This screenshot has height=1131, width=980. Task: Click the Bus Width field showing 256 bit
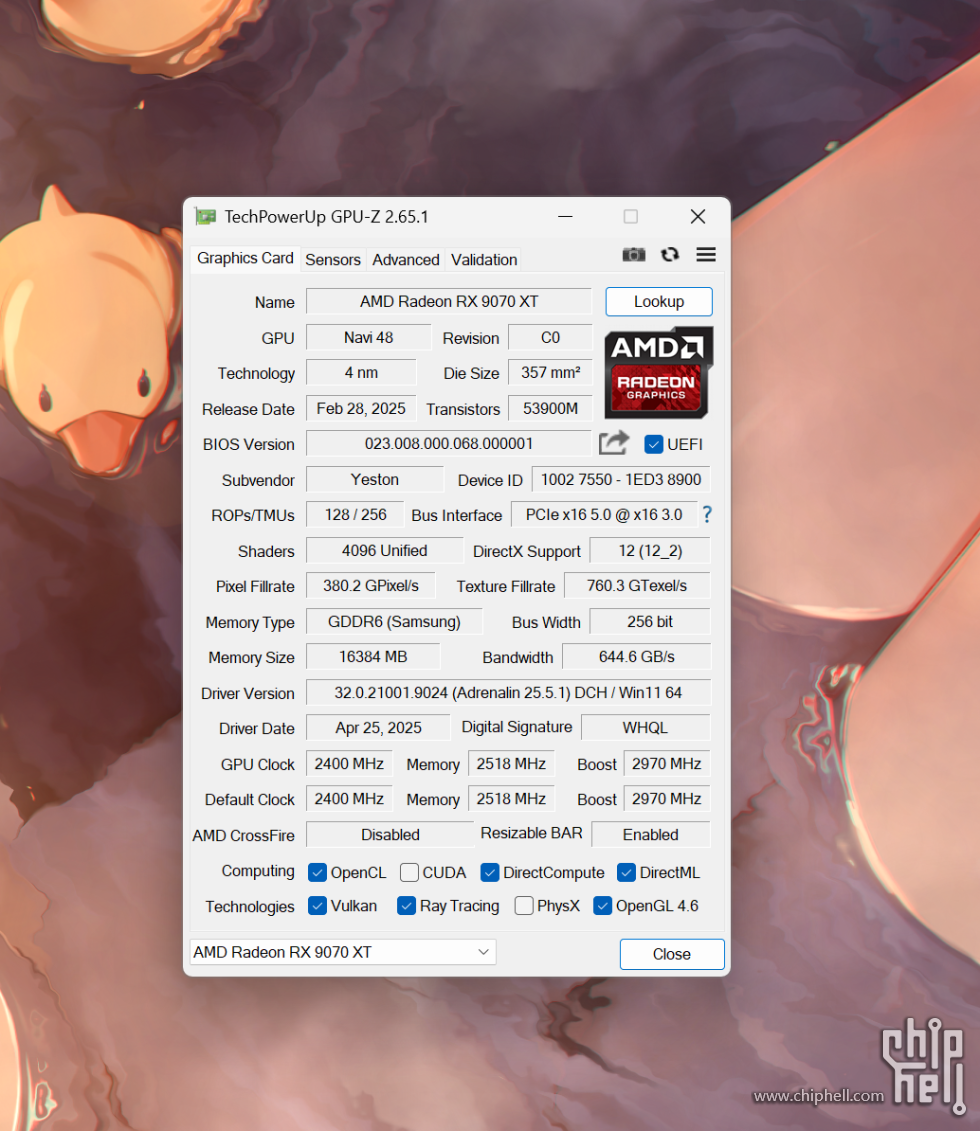click(x=650, y=622)
